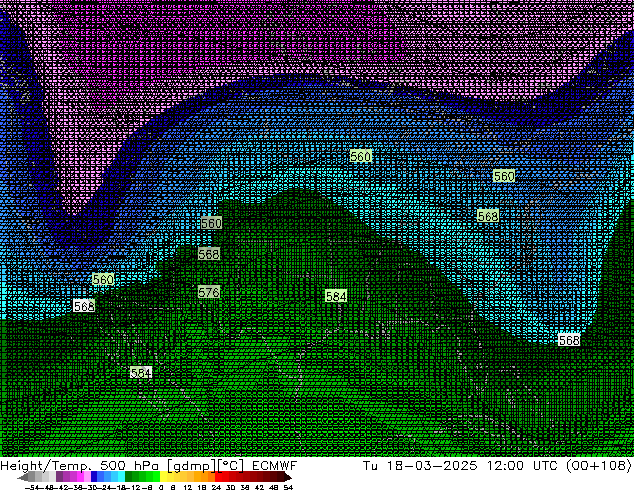Viewport: 634px width, 490px height.
Task: Click the bright red swatch in the temperature legend
Action: click(218, 476)
